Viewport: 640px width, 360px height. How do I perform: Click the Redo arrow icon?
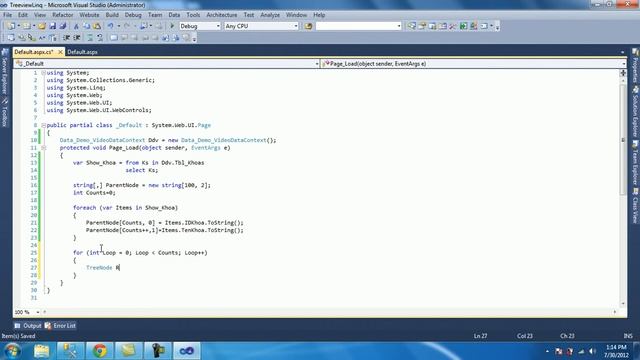tap(127, 26)
